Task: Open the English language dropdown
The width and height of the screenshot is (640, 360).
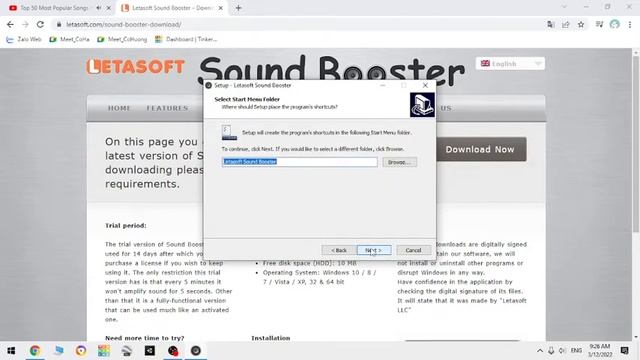Action: (x=510, y=64)
